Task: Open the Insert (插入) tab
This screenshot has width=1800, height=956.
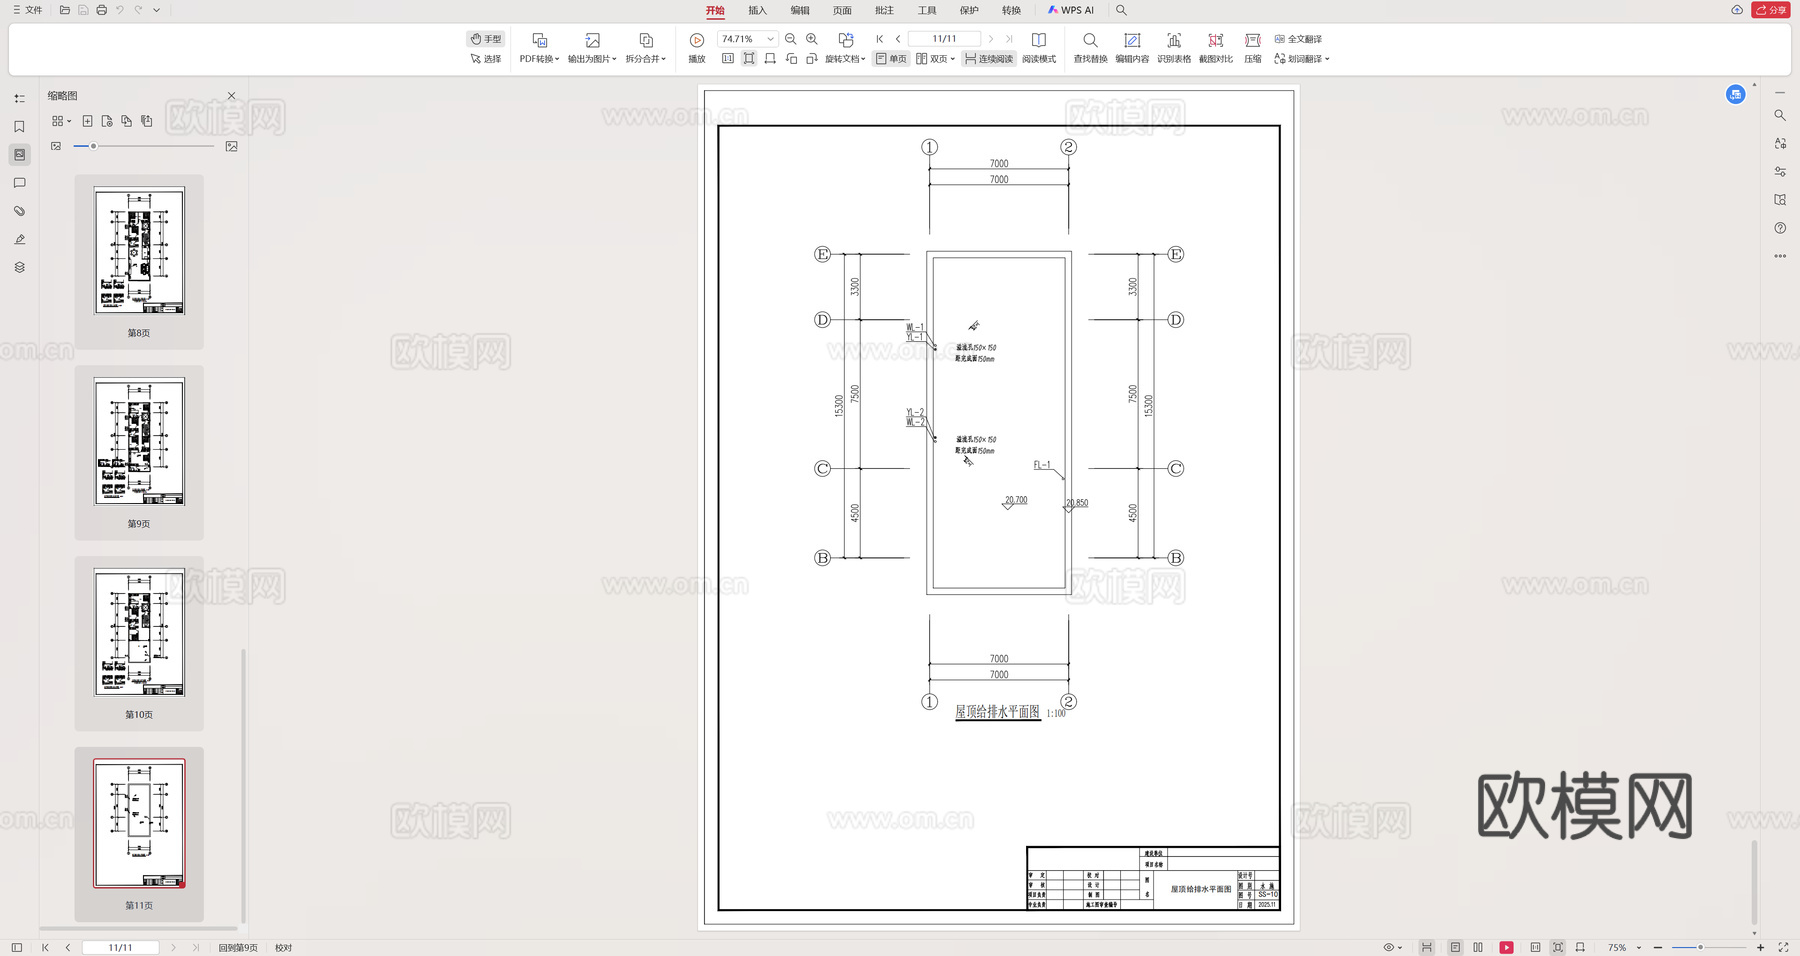Action: [758, 10]
